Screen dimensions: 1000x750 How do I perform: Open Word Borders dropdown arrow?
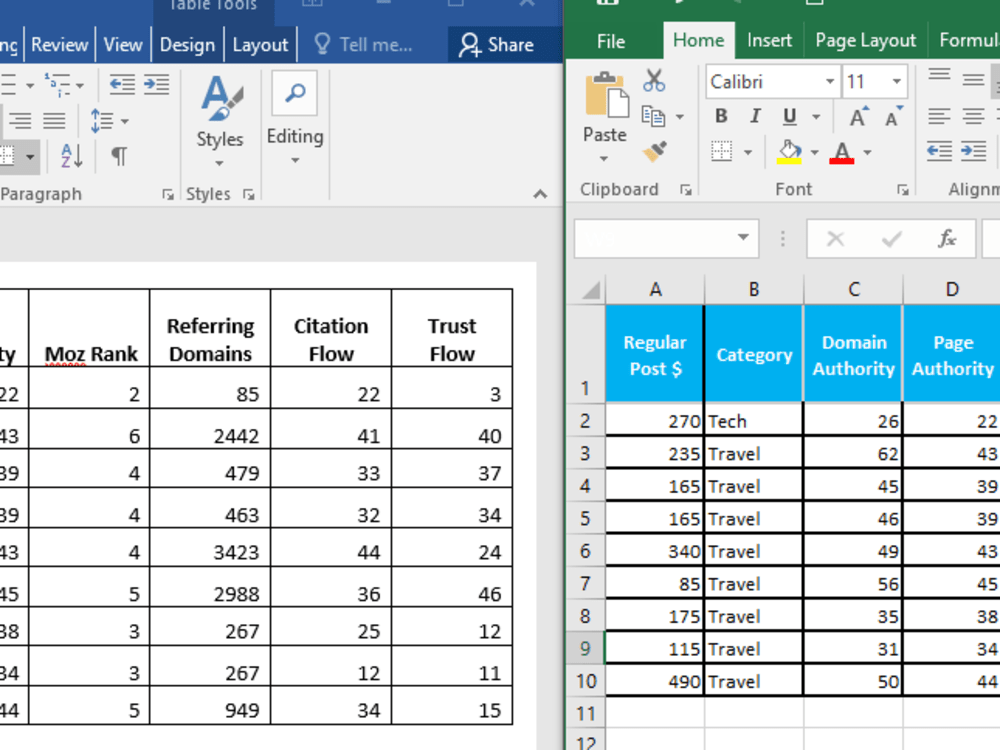click(30, 156)
